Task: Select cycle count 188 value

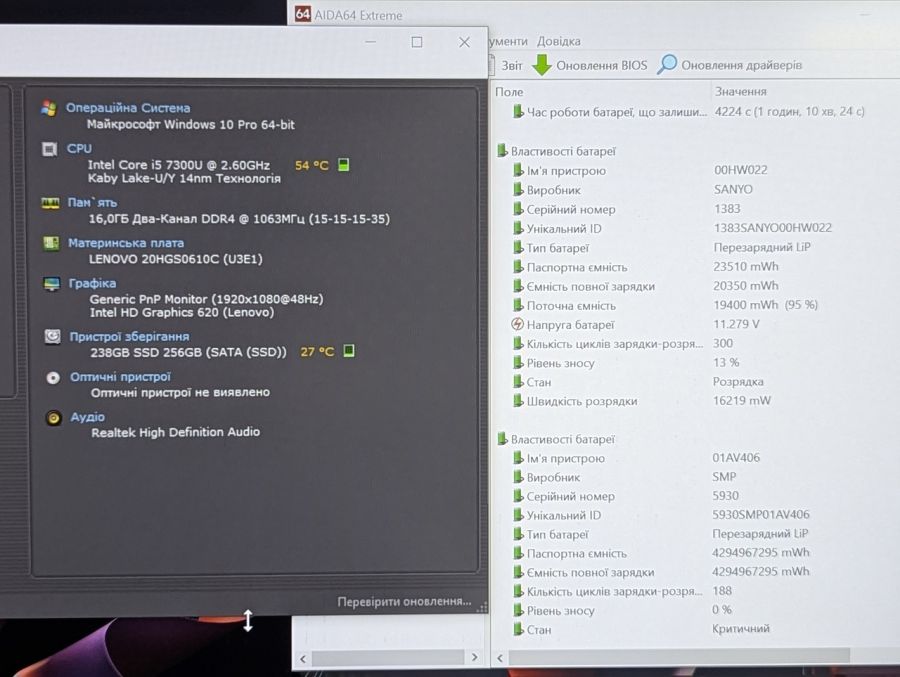Action: [722, 590]
